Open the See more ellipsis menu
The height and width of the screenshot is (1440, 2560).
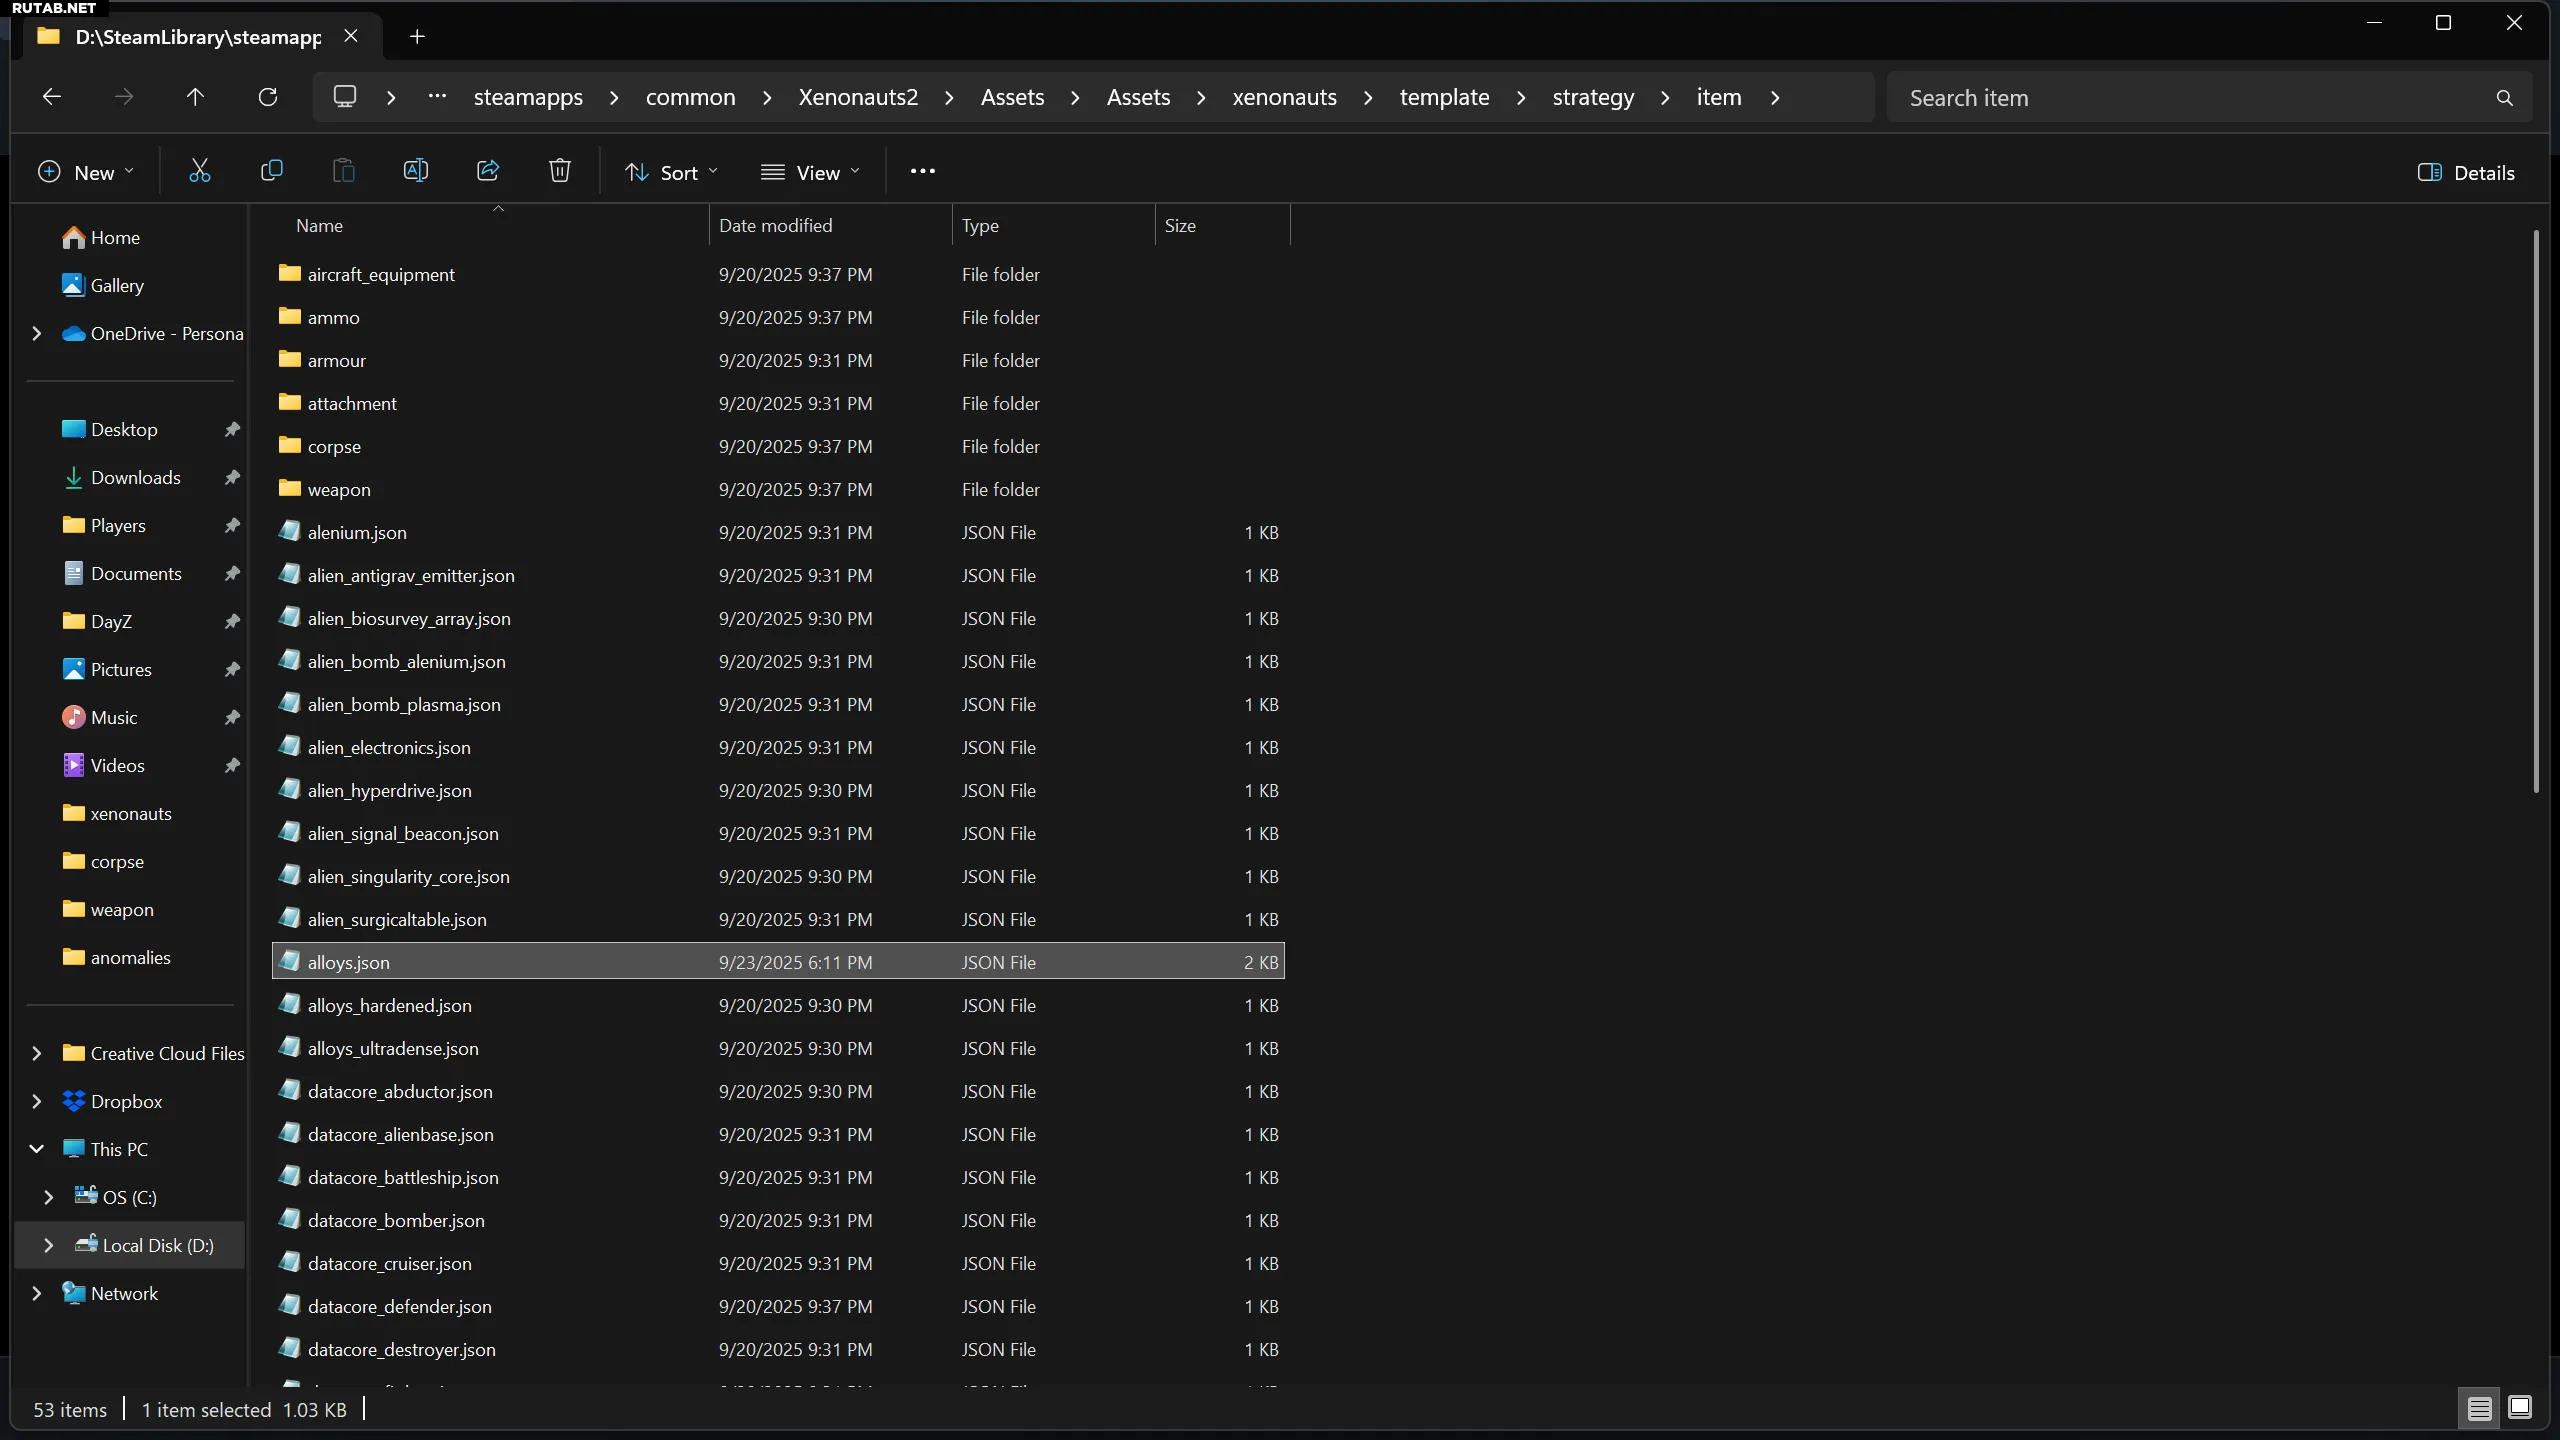click(x=922, y=172)
